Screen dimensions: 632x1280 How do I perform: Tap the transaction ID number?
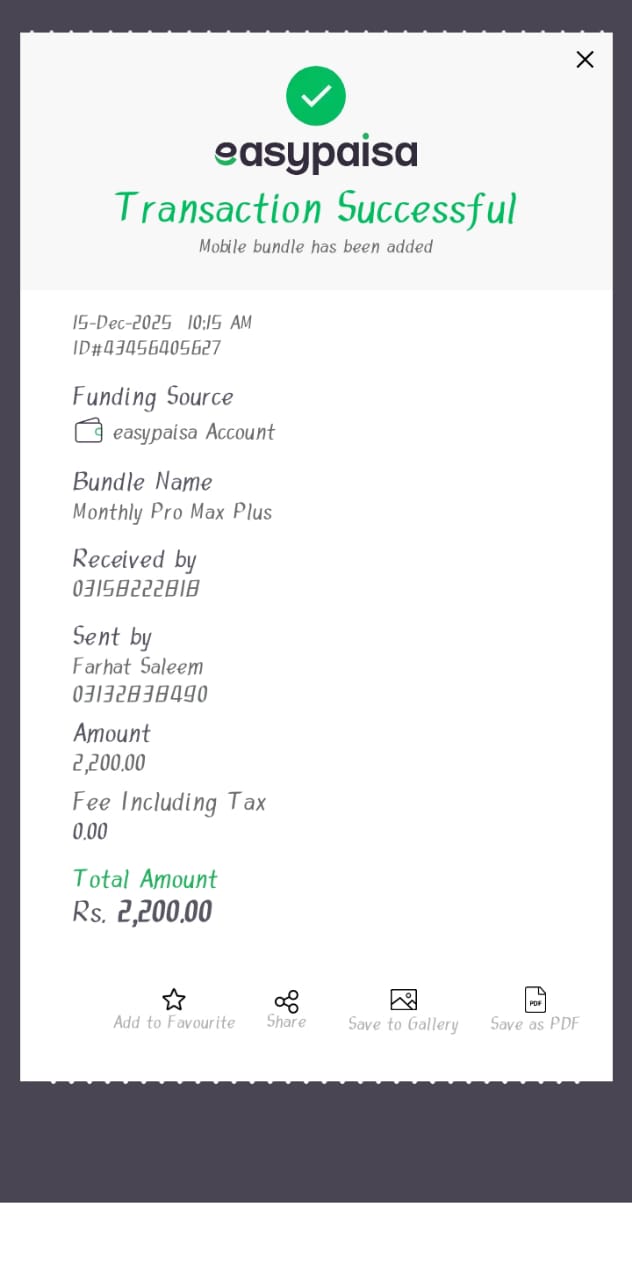(147, 349)
